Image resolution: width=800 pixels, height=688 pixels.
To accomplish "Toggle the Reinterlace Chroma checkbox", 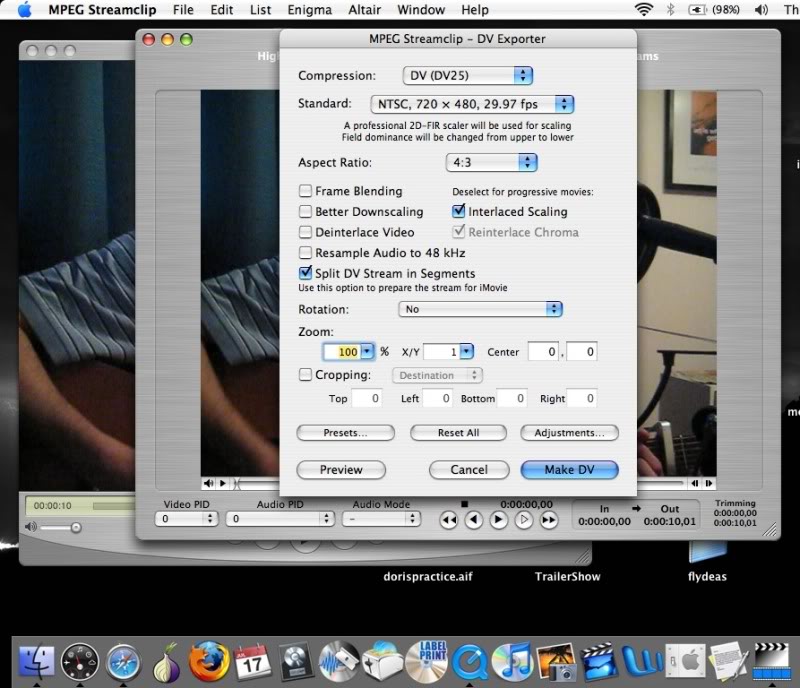I will pyautogui.click(x=459, y=232).
